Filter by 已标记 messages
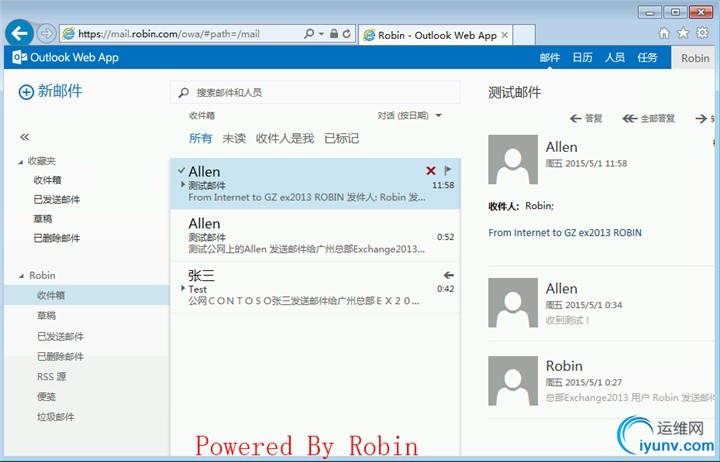Viewport: 720px width, 462px height. (341, 138)
